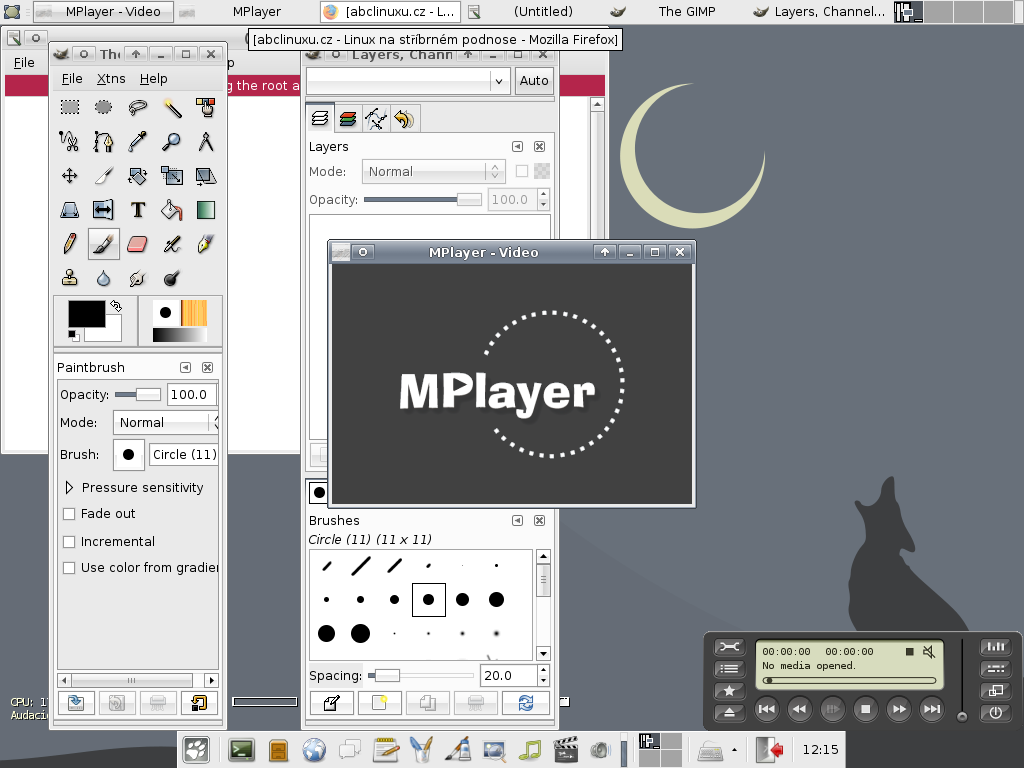Activate the Text tool

click(x=137, y=210)
